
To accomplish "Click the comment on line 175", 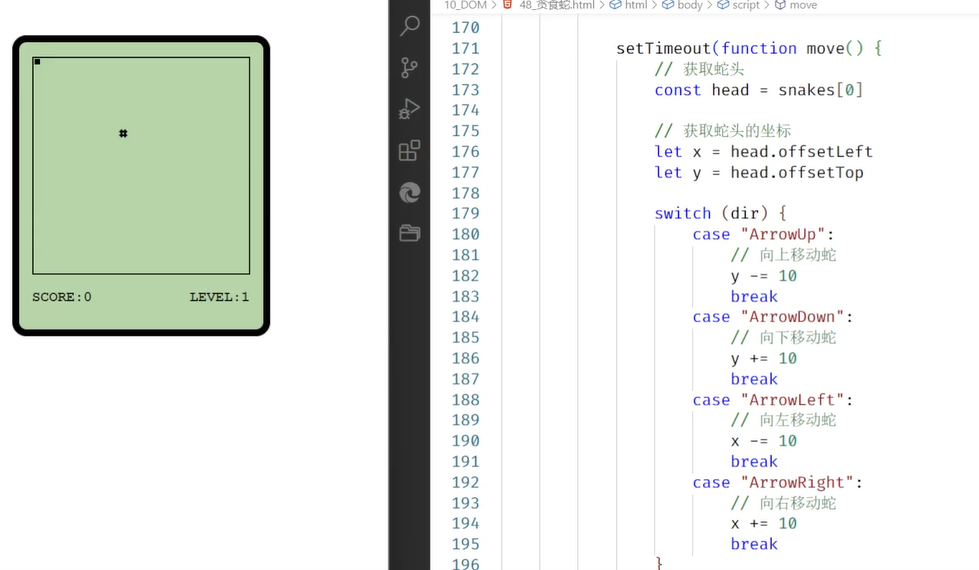I will [x=723, y=131].
